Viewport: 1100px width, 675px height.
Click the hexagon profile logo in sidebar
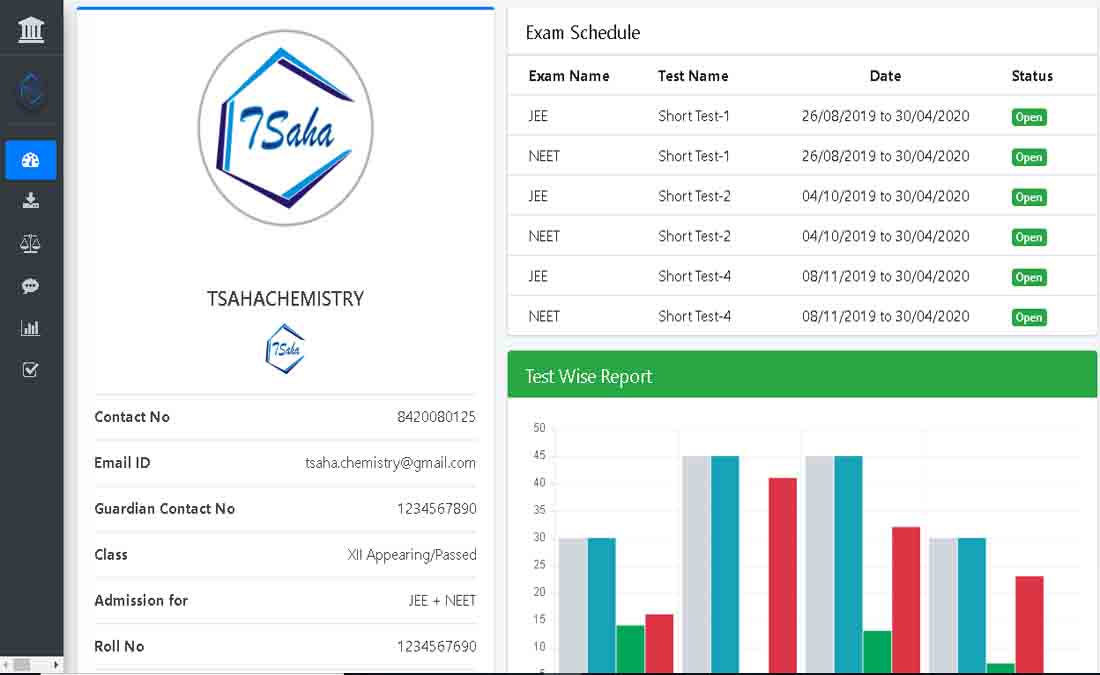pos(31,92)
